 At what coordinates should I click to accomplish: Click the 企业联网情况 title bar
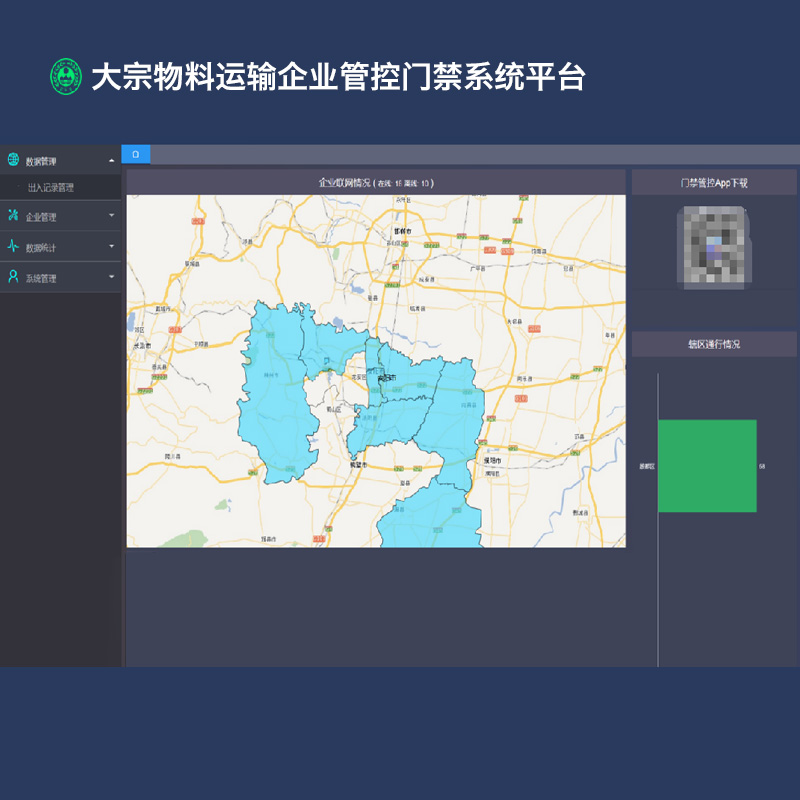point(375,182)
